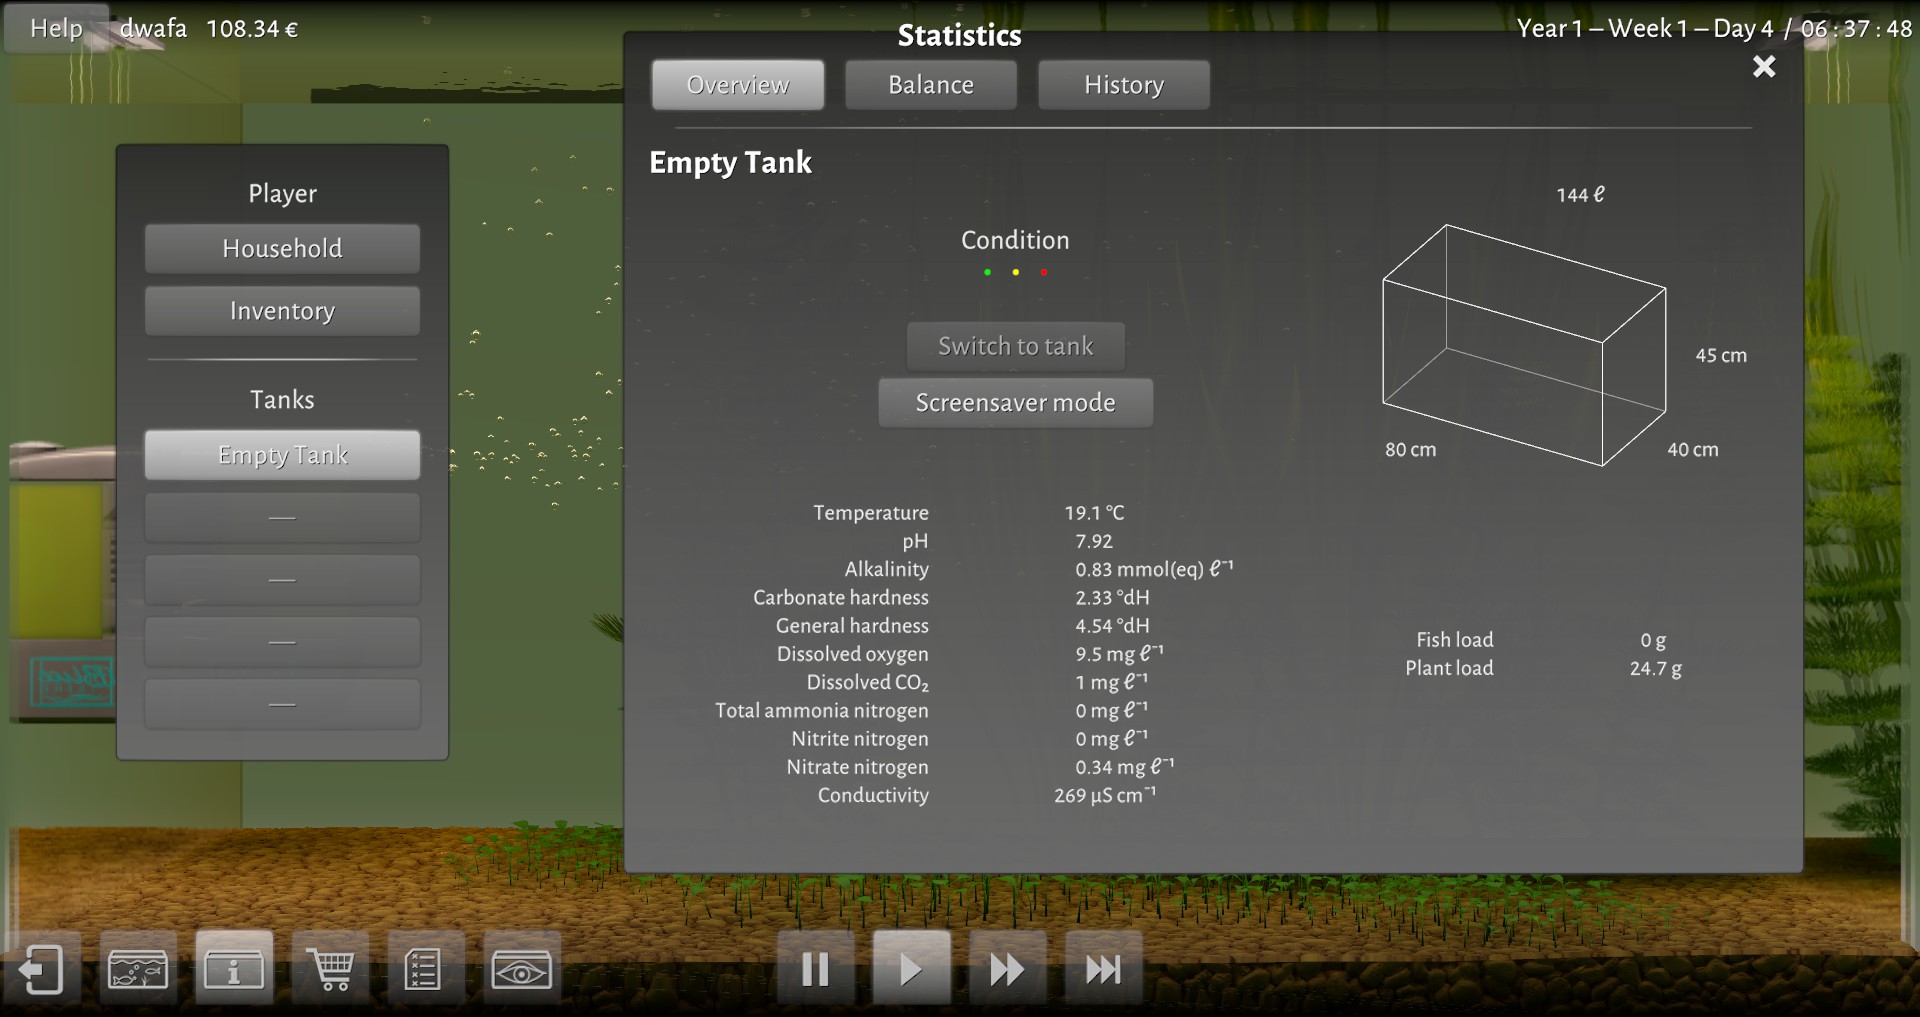This screenshot has height=1017, width=1920.
Task: Open the task checklist icon
Action: (426, 969)
